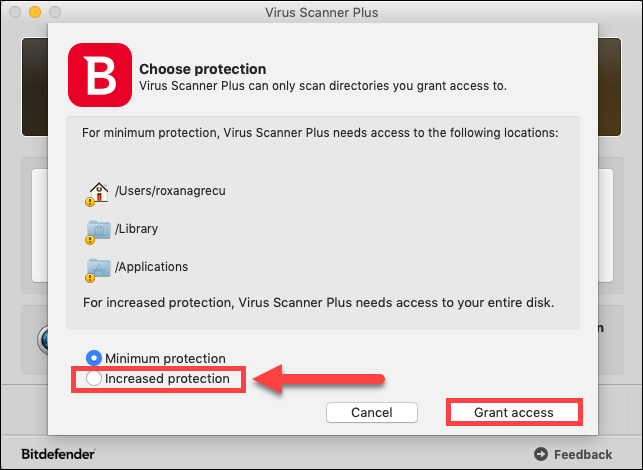This screenshot has height=470, width=643.
Task: Click the Virus Scanner Plus title bar
Action: point(322,12)
